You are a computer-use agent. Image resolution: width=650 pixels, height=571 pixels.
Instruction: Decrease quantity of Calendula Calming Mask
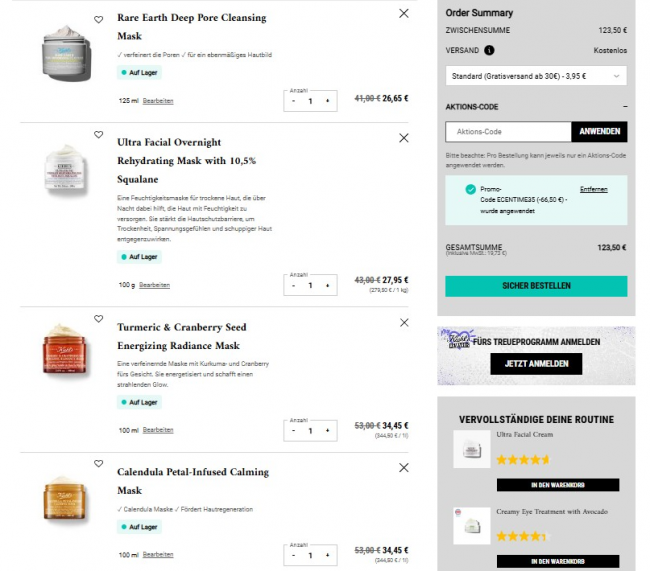pos(294,555)
